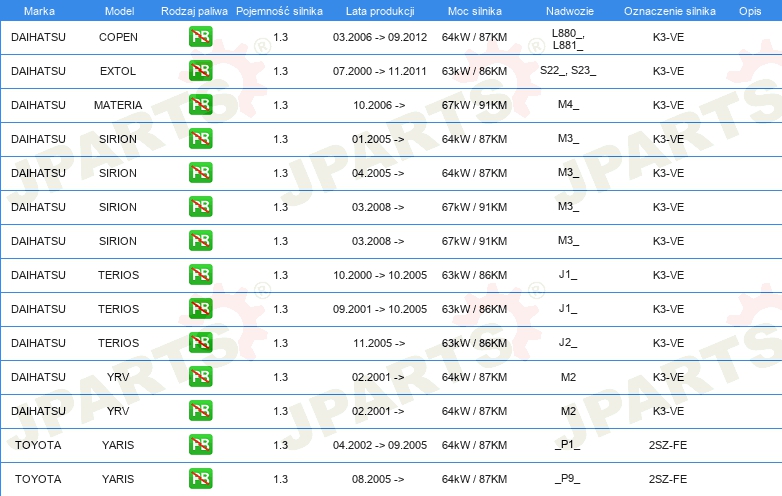Click TOYOTA in the 04.2002 YARIS row
The width and height of the screenshot is (782, 496).
coord(38,445)
